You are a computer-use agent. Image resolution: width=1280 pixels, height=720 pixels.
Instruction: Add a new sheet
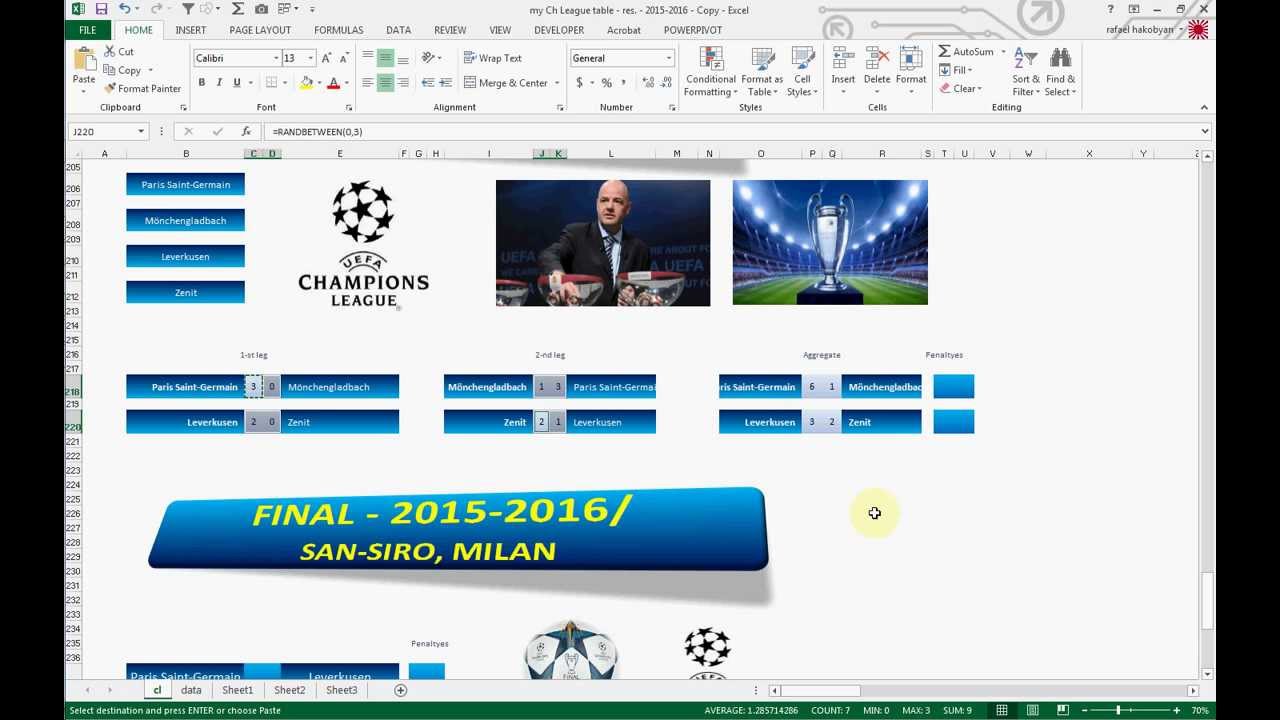(x=401, y=690)
